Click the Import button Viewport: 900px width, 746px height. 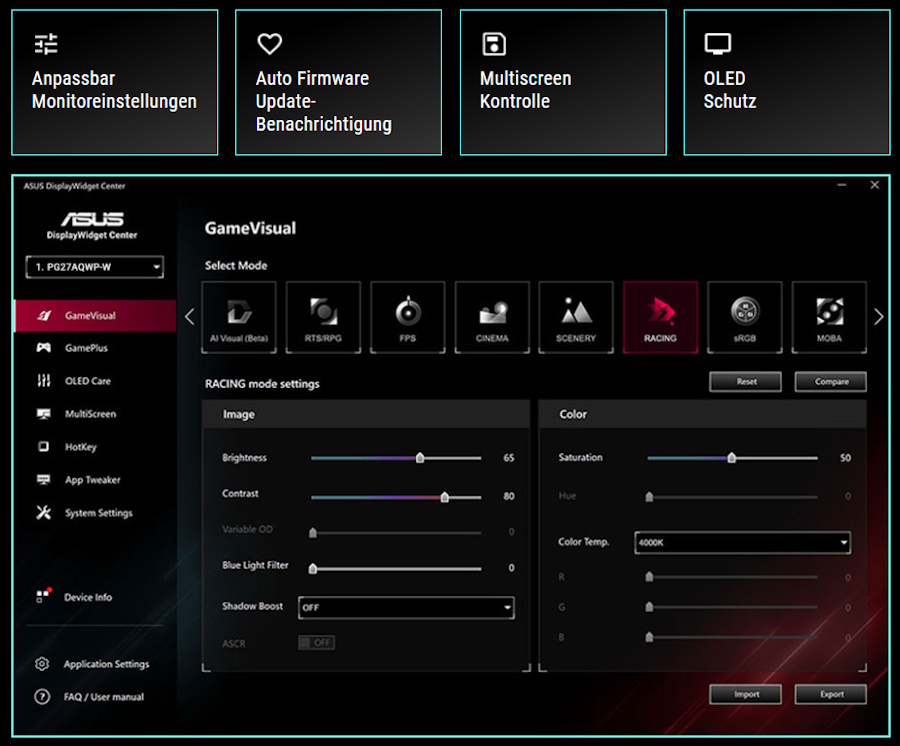tap(746, 694)
